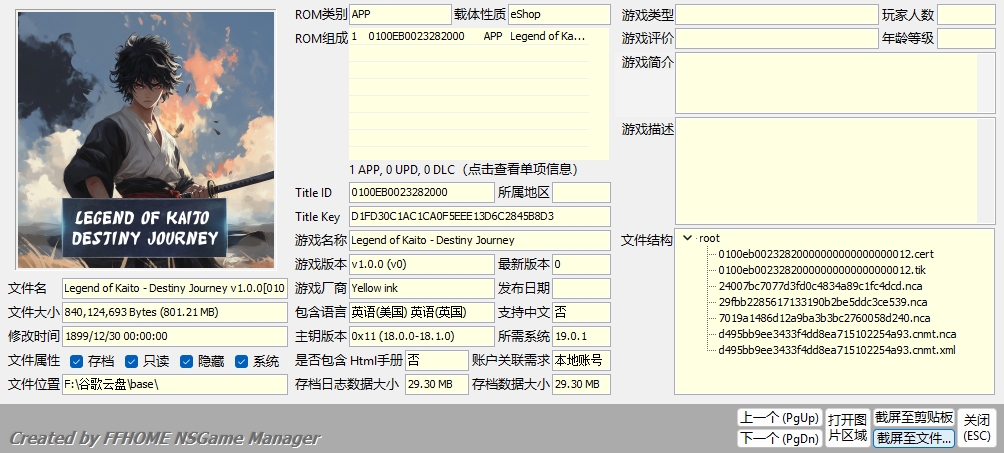Toggle the 存档 (Archive) checkbox
The image size is (1004, 453).
click(x=77, y=361)
